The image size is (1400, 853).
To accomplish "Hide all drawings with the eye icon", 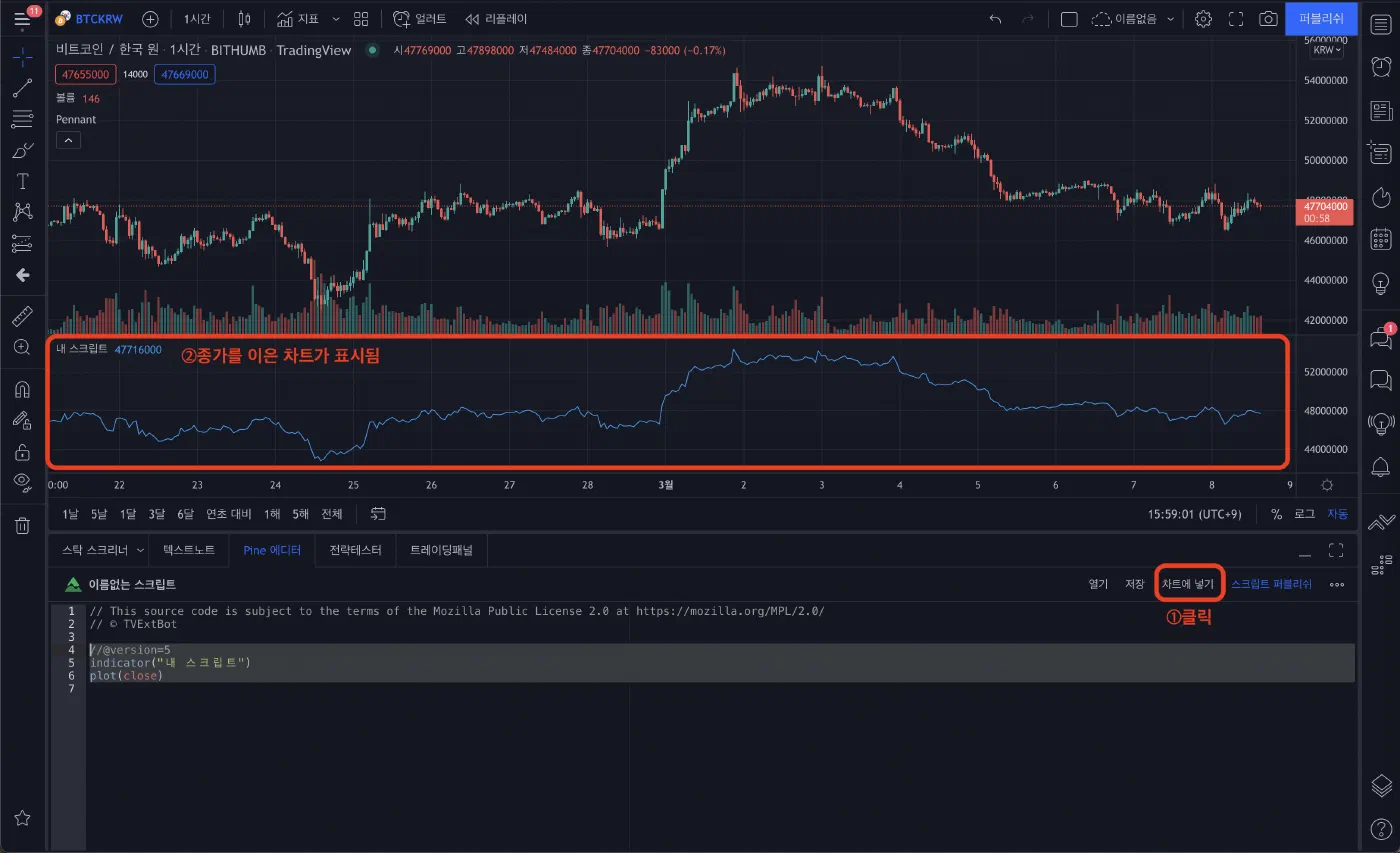I will 22,482.
